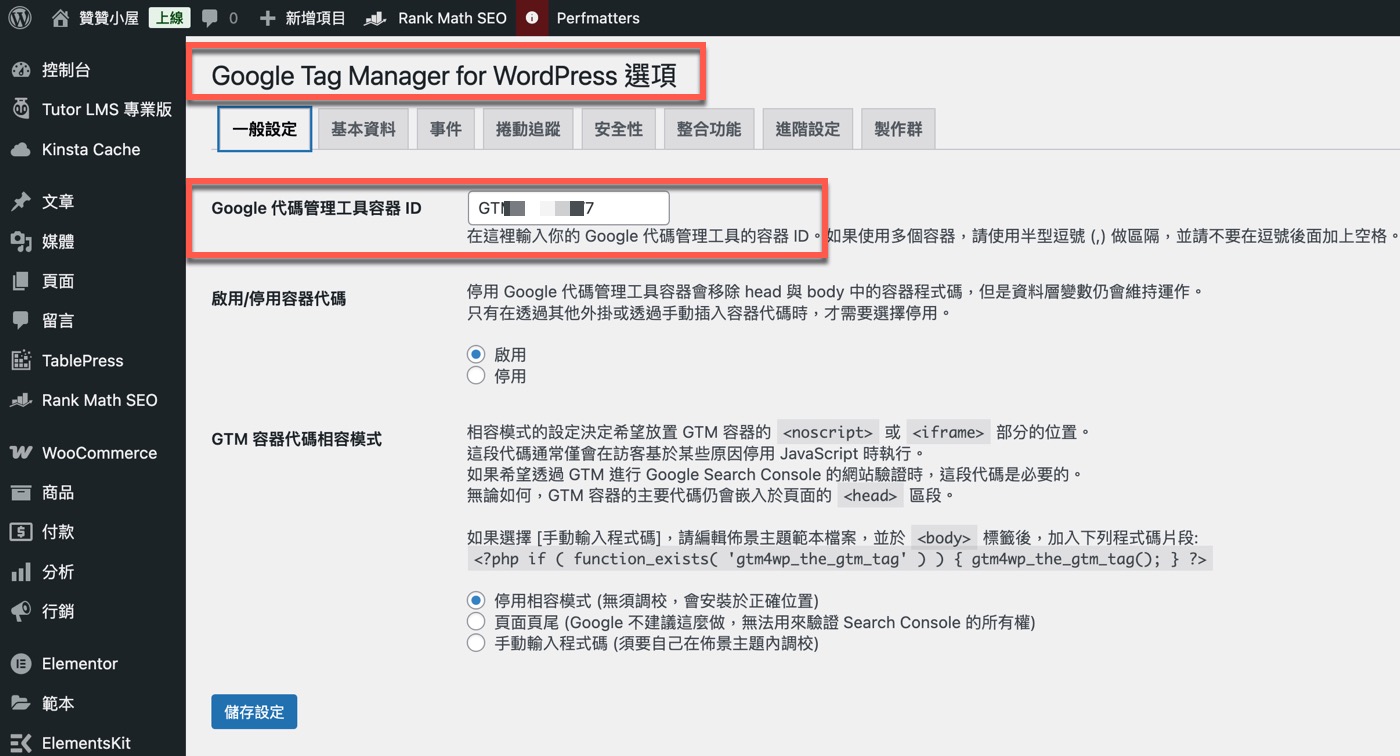1400x756 pixels.
Task: Click the 付款 payments dollar icon
Action: [x=21, y=532]
